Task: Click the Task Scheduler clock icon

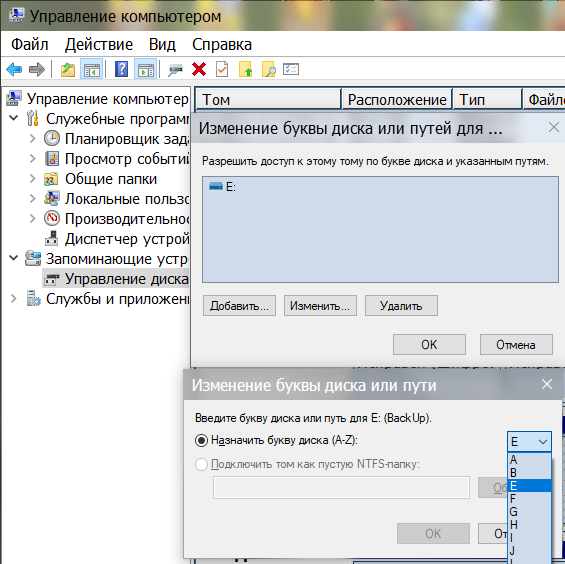Action: 52,138
